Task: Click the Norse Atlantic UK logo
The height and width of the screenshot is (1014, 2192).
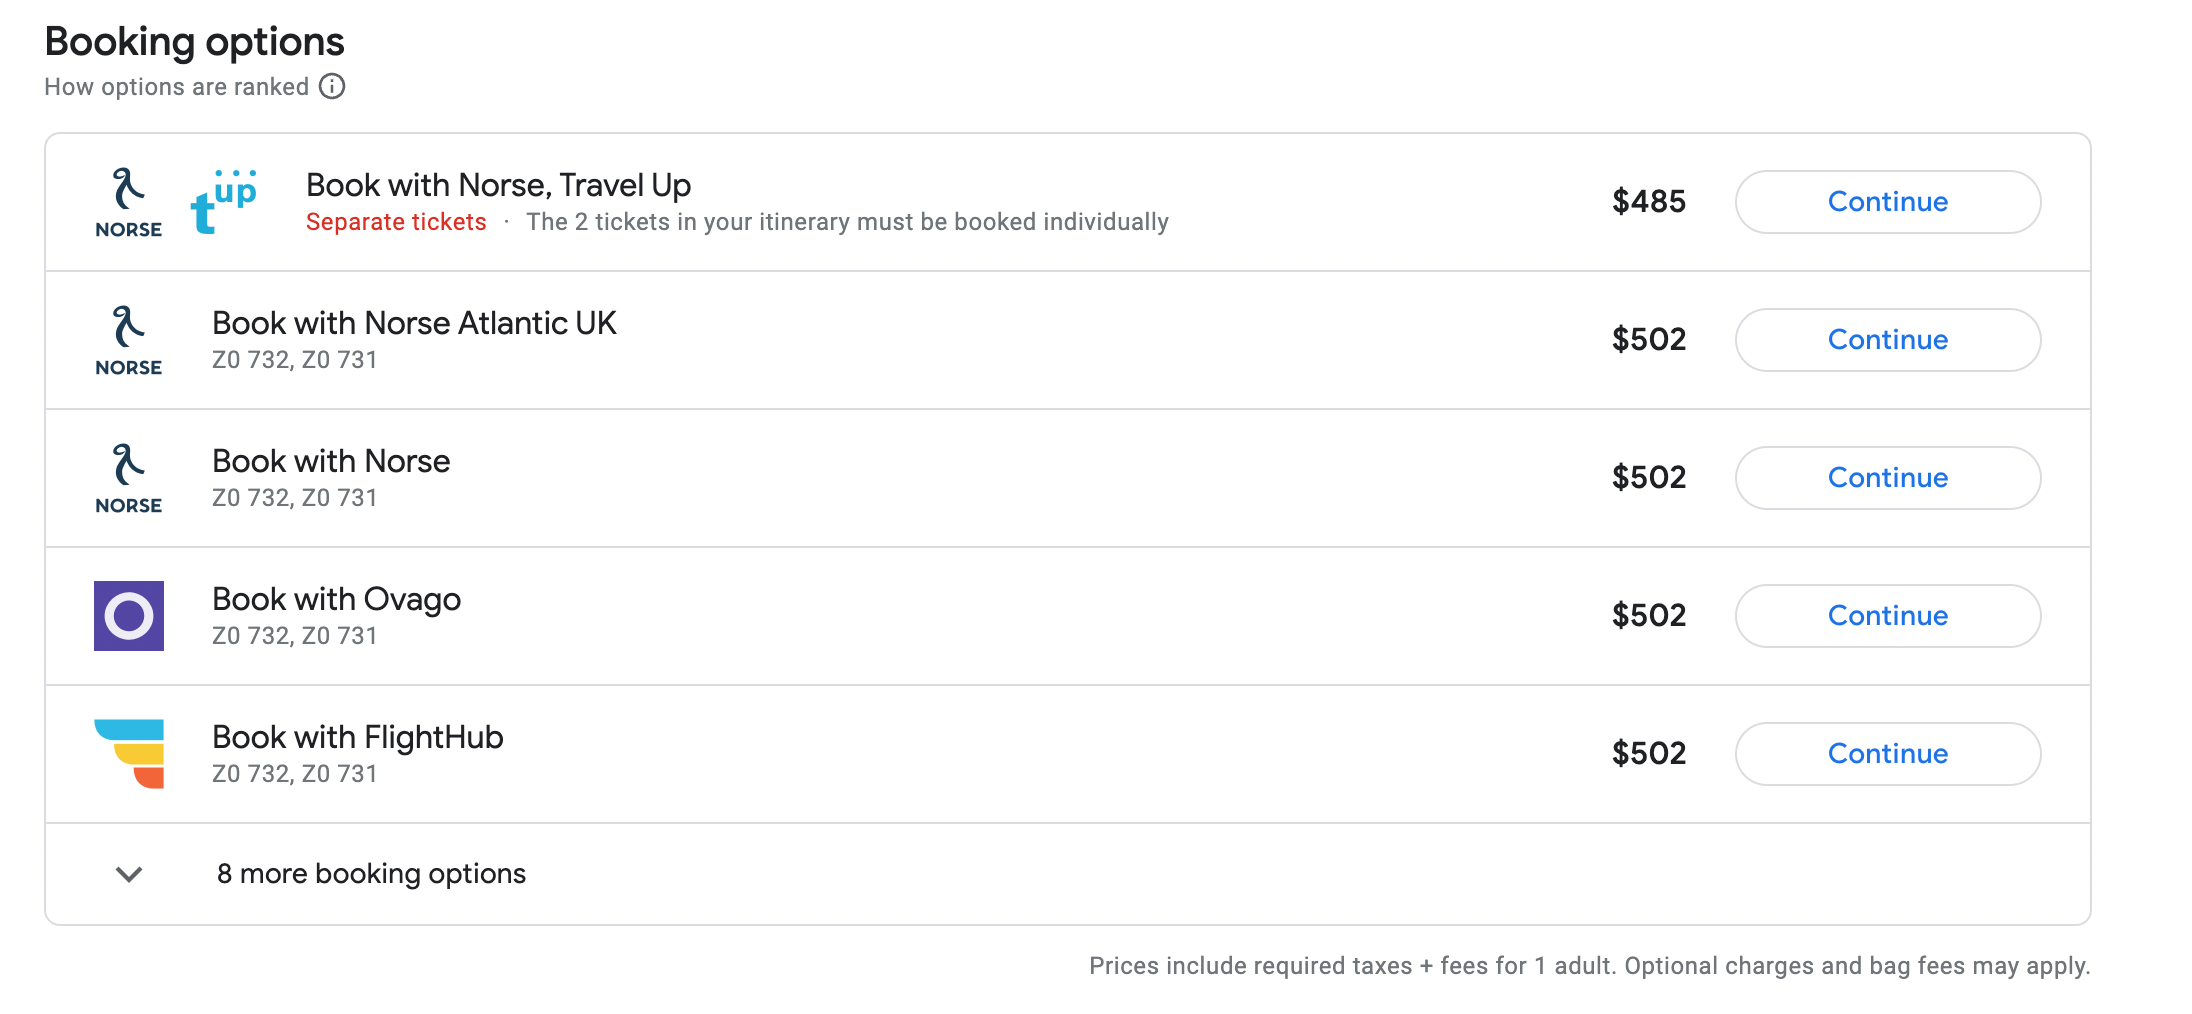Action: [129, 340]
